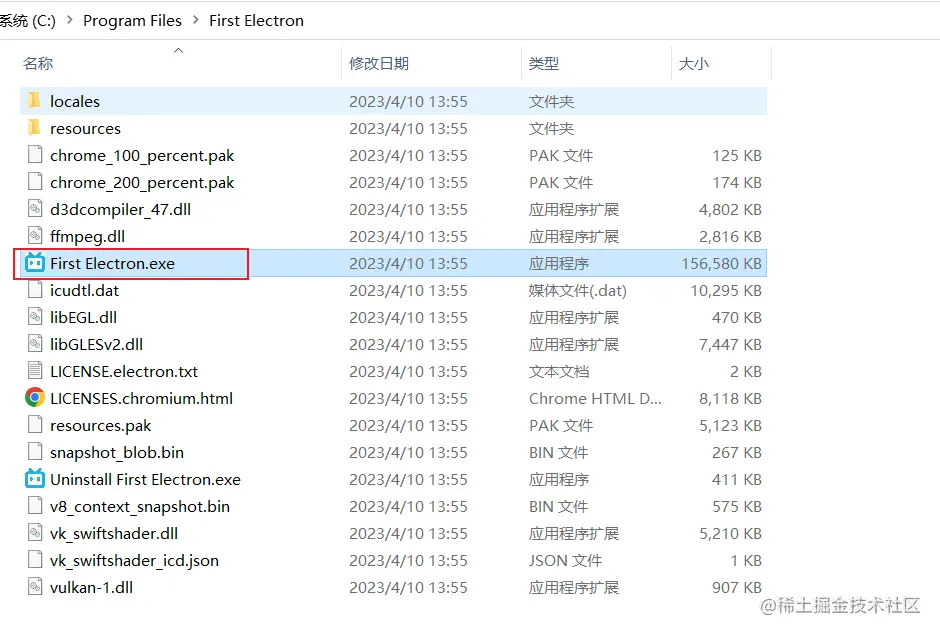
Task: Select file name Uninstall First Electron.exe
Action: [145, 479]
